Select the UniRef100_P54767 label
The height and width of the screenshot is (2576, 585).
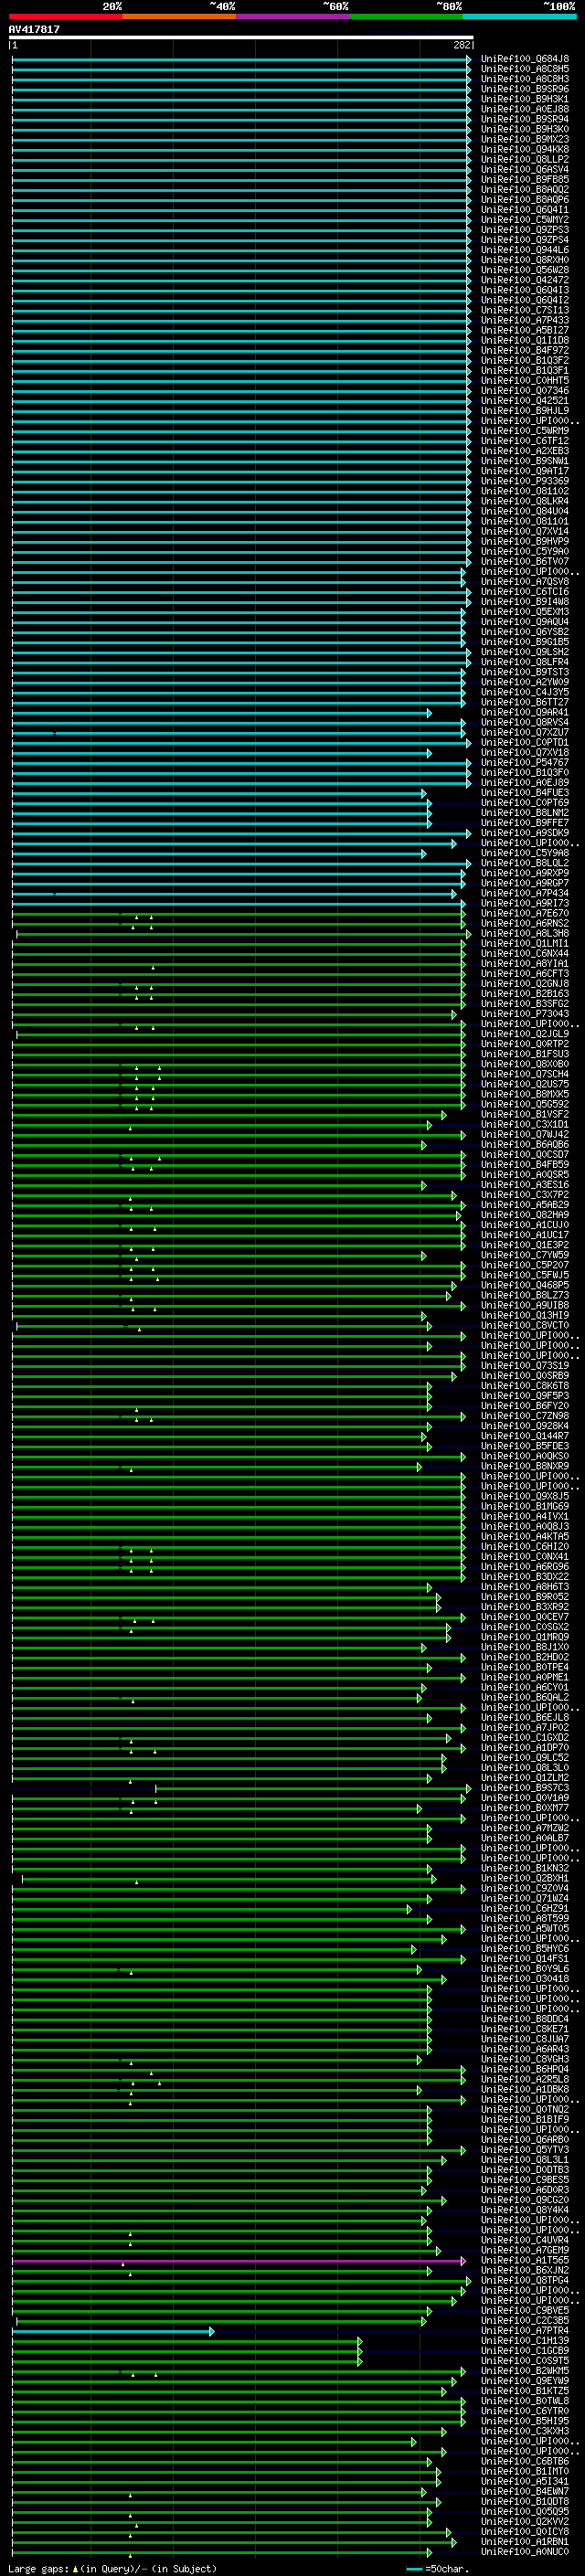[x=525, y=762]
